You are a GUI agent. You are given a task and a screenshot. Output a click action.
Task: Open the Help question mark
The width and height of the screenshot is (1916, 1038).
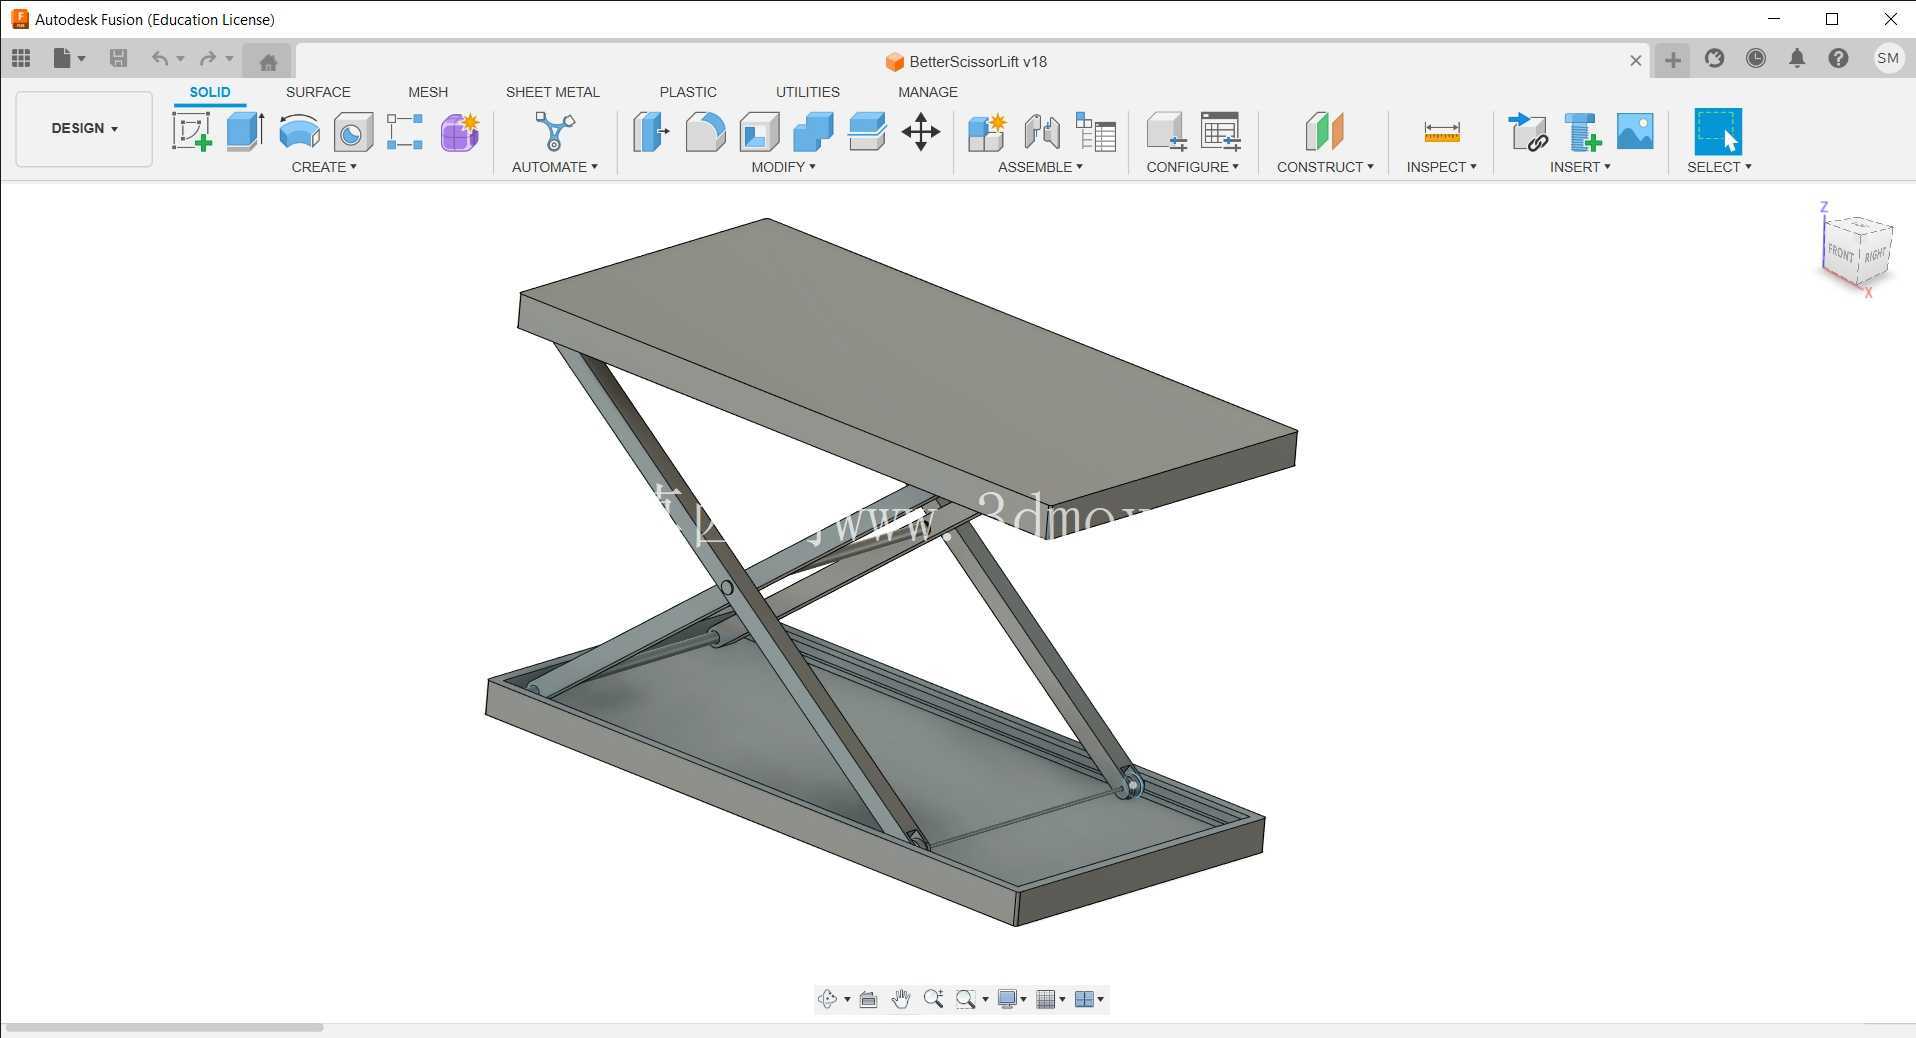pos(1838,58)
